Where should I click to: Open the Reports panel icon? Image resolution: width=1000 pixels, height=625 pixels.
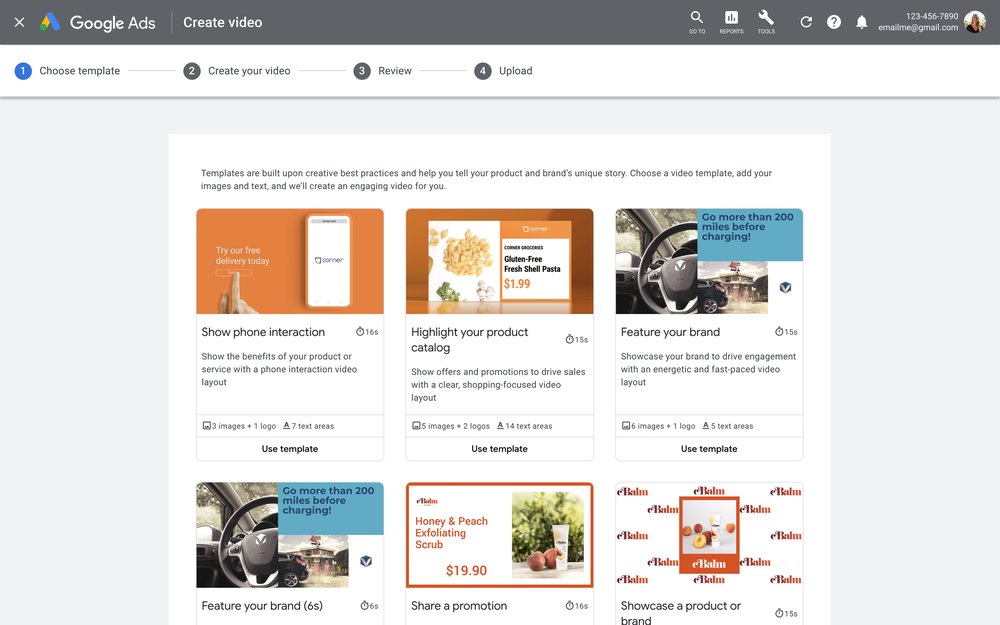(731, 20)
